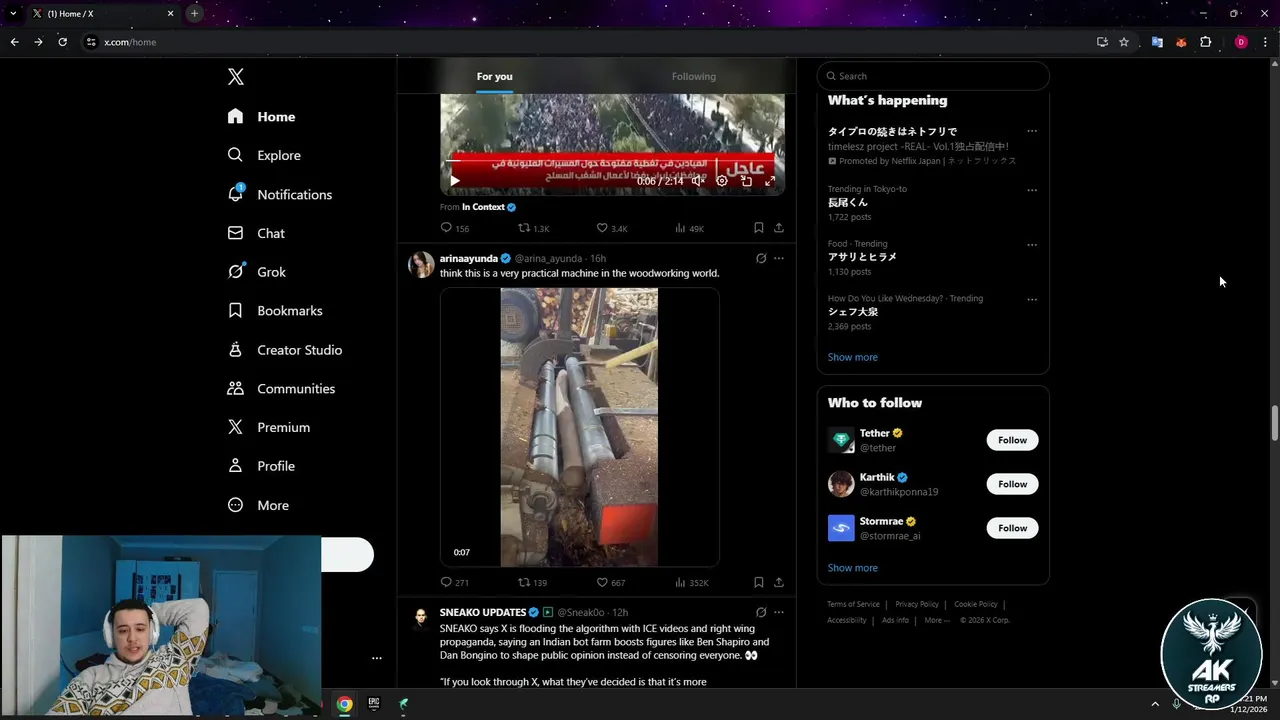Open Notifications in the sidebar

point(280,194)
